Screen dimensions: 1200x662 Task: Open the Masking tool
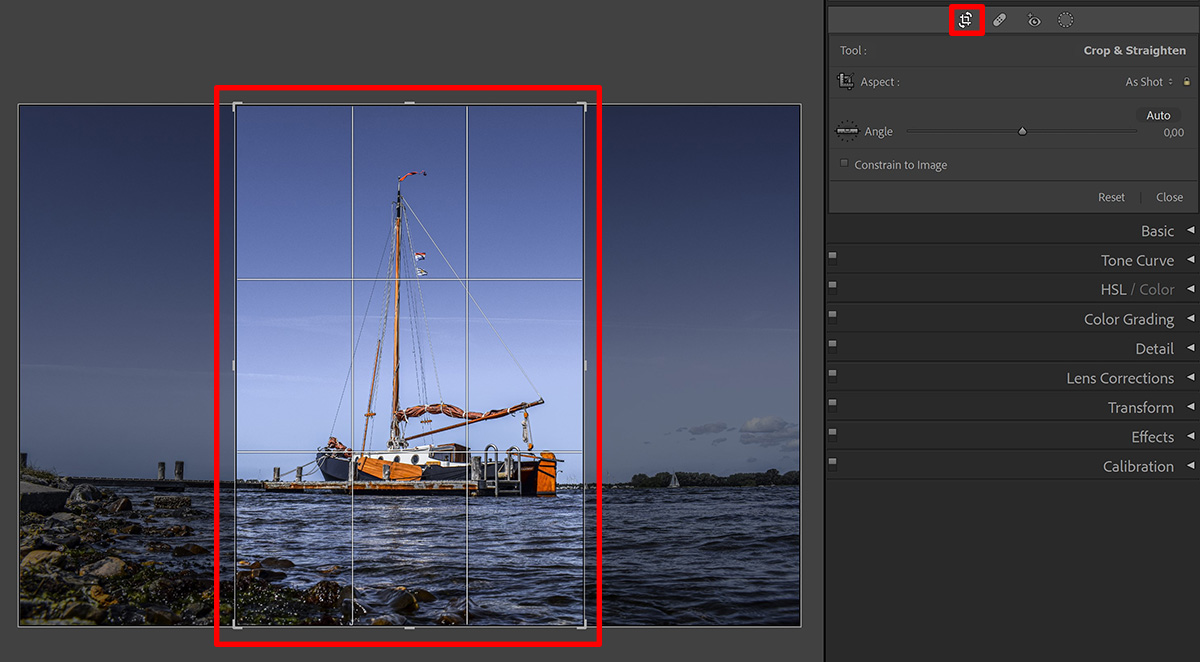pyautogui.click(x=1065, y=19)
